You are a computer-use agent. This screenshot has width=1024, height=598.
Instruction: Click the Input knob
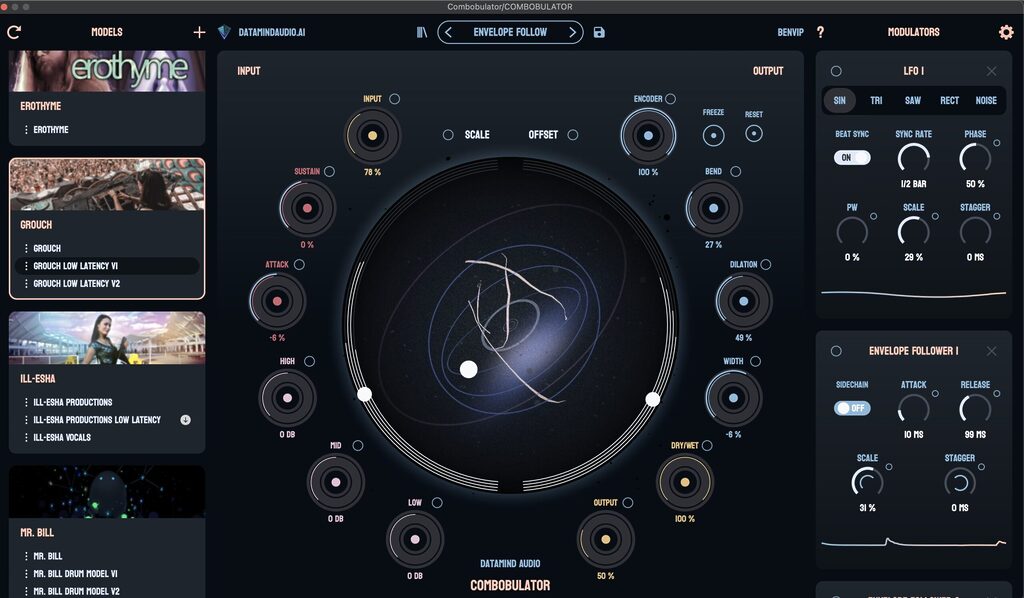pos(372,136)
